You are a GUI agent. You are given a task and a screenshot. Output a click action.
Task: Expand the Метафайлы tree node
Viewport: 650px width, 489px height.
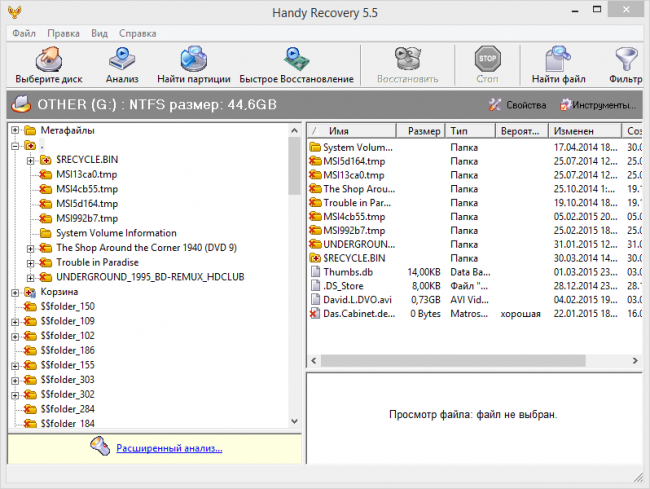pos(15,131)
